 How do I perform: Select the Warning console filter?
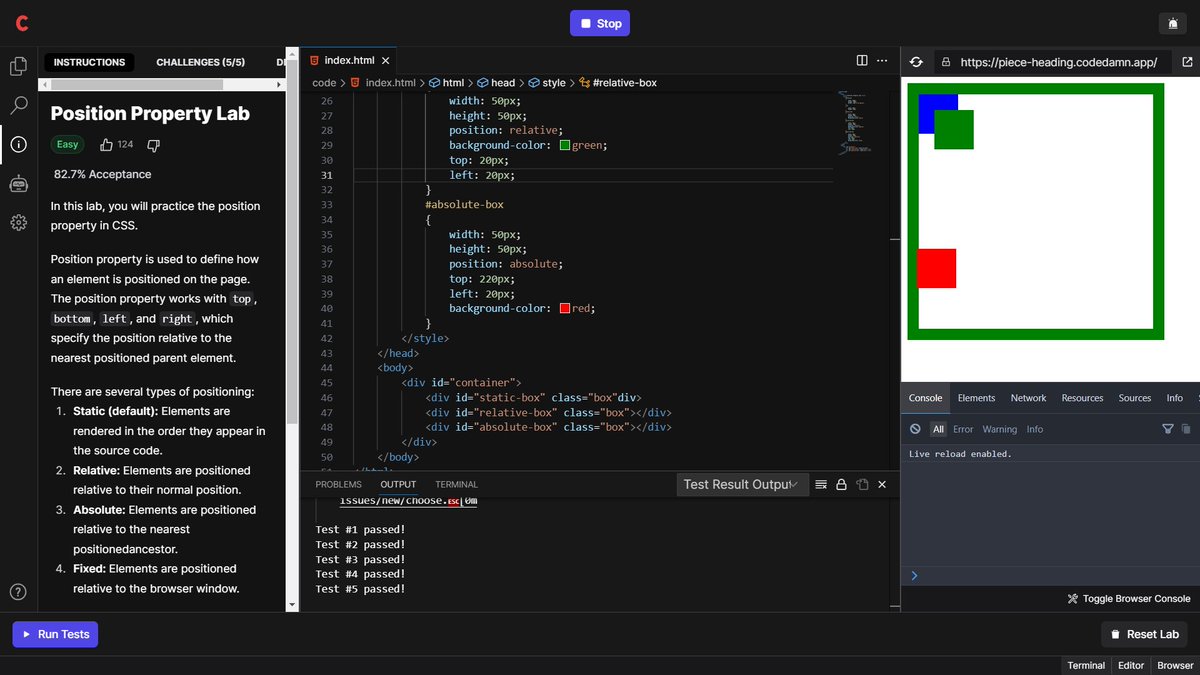[1000, 429]
